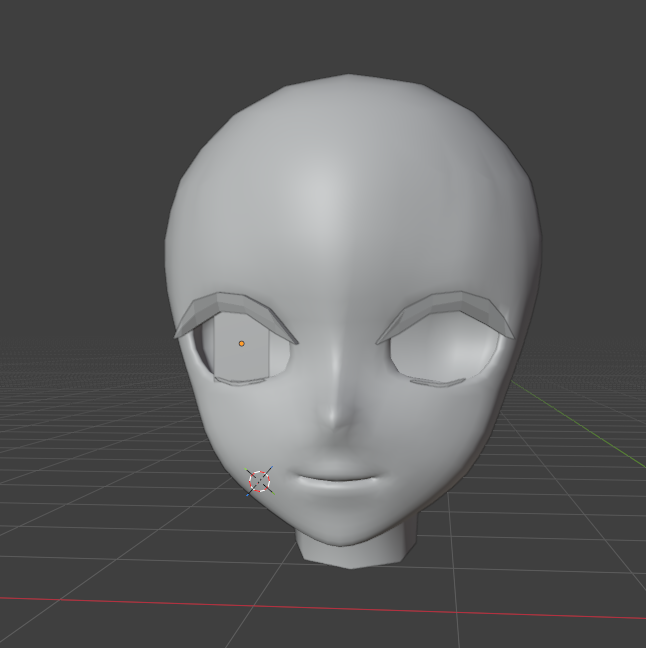Click the mouth line of the head
Image resolution: width=646 pixels, height=648 pixels.
coord(338,479)
